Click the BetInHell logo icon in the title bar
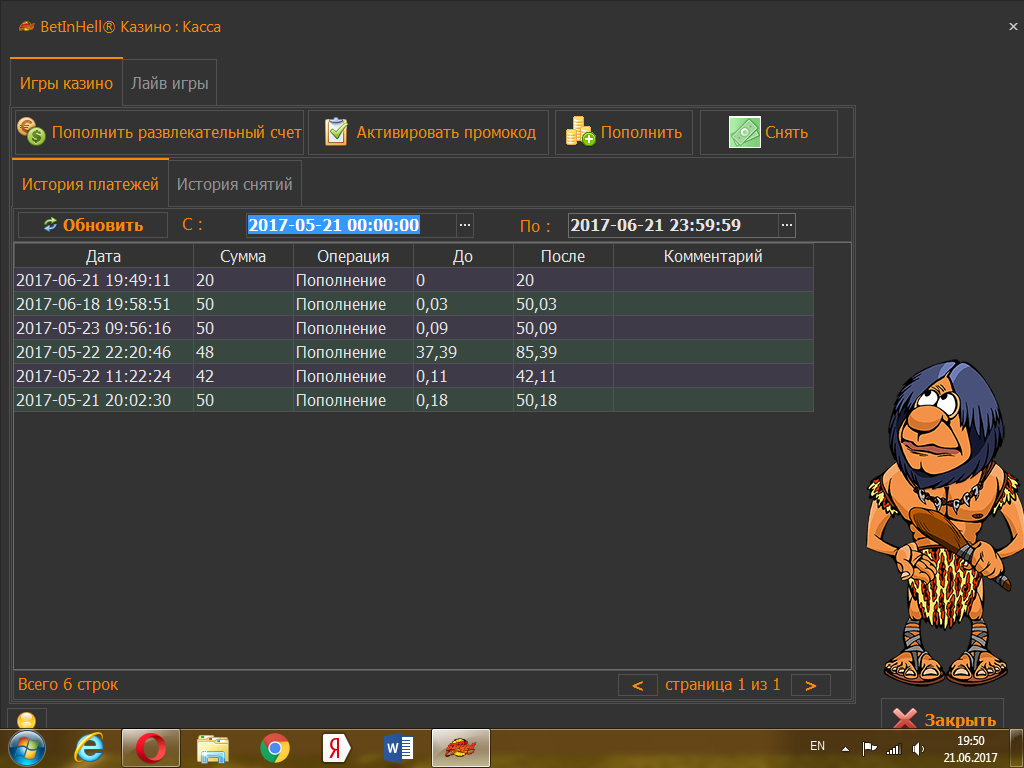 pos(26,26)
